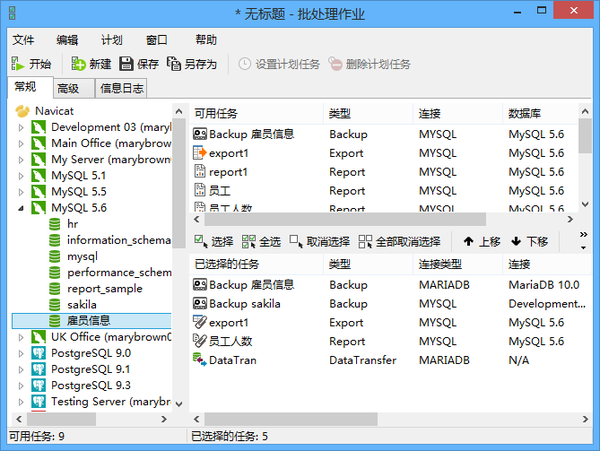This screenshot has height=451, width=600.
Task: Select the information_schema database
Action: click(119, 240)
